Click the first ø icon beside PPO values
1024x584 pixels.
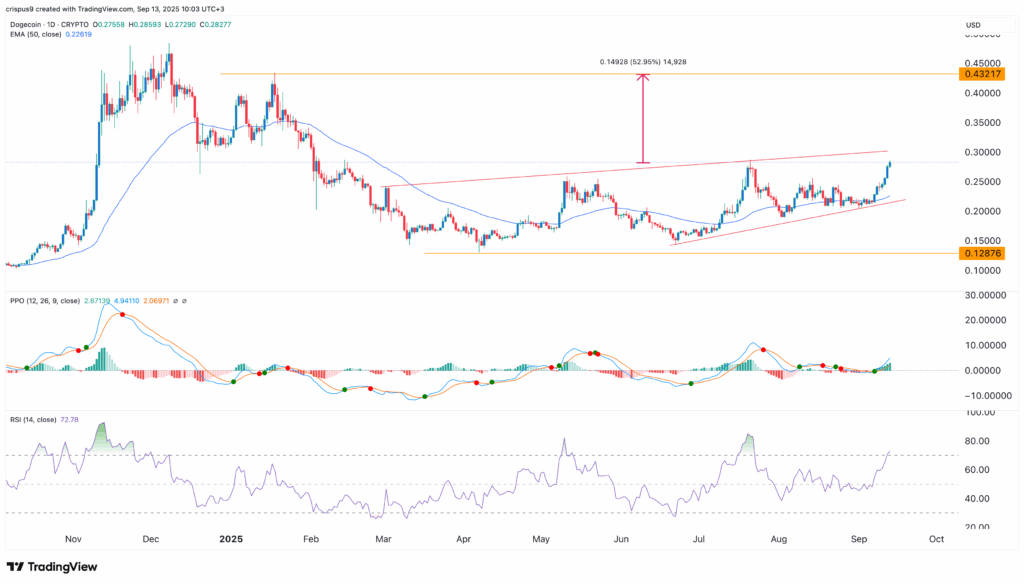tap(175, 300)
